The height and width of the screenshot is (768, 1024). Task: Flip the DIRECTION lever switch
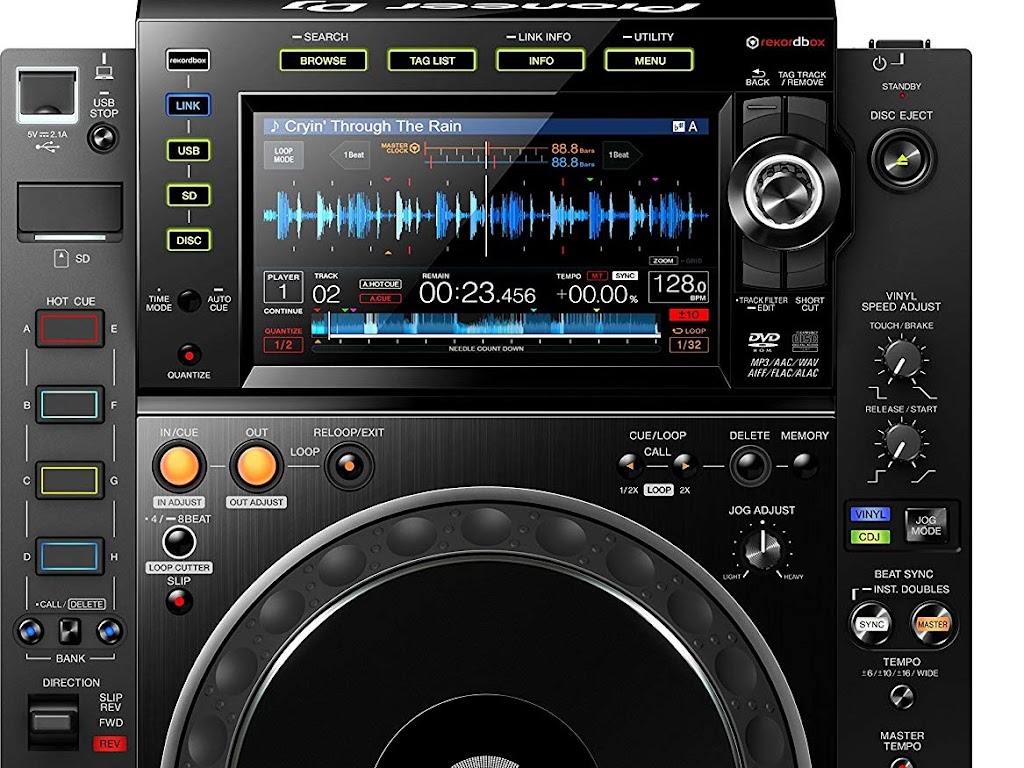click(x=52, y=721)
